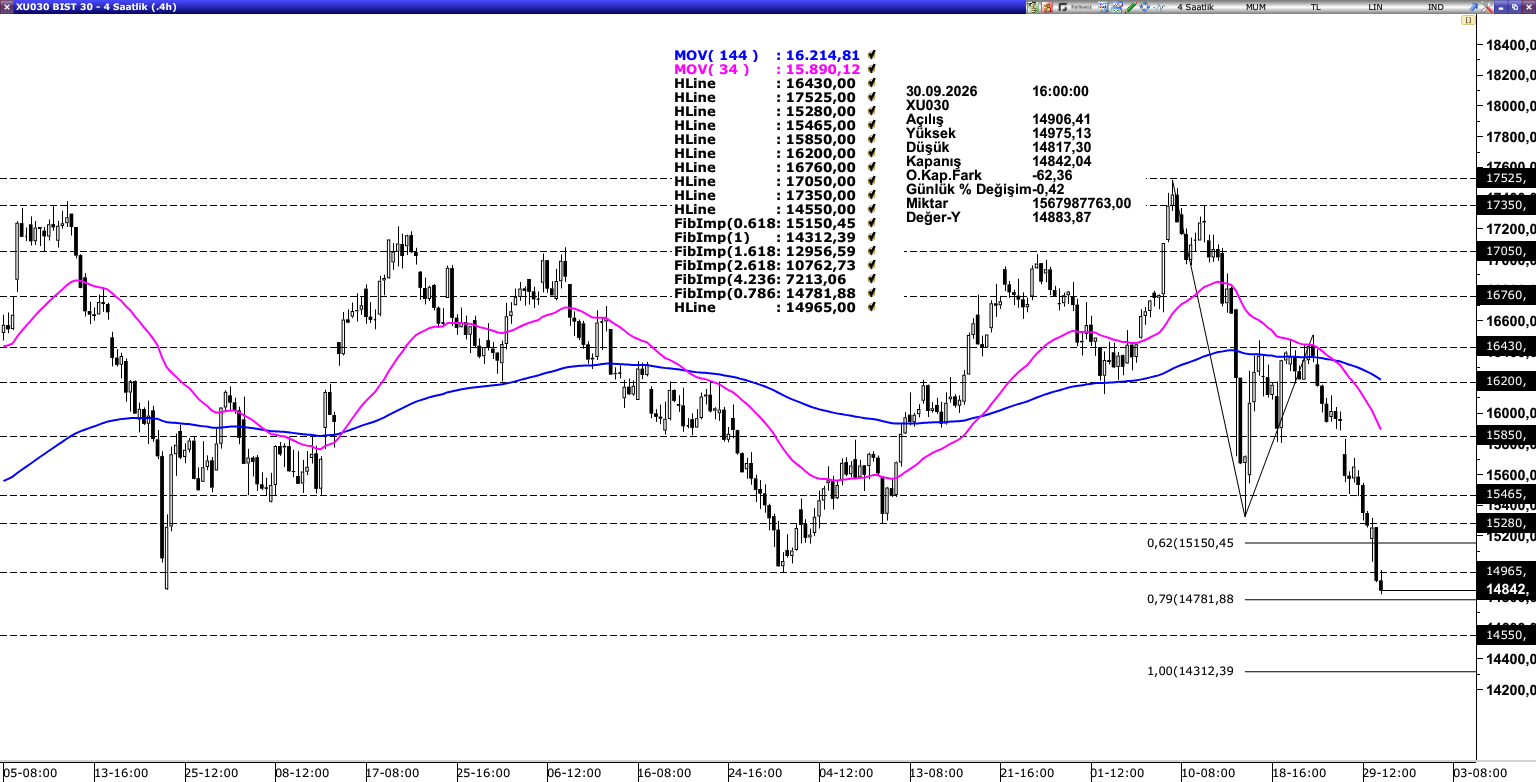Open the 4 Saatlik period selector
This screenshot has height=782, width=1536.
(1195, 7)
